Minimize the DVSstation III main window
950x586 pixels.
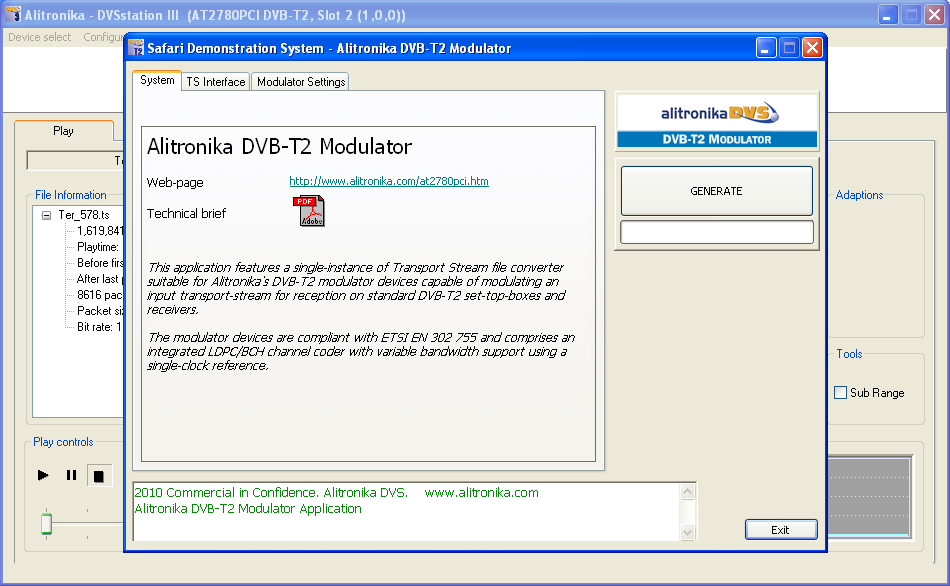point(888,15)
